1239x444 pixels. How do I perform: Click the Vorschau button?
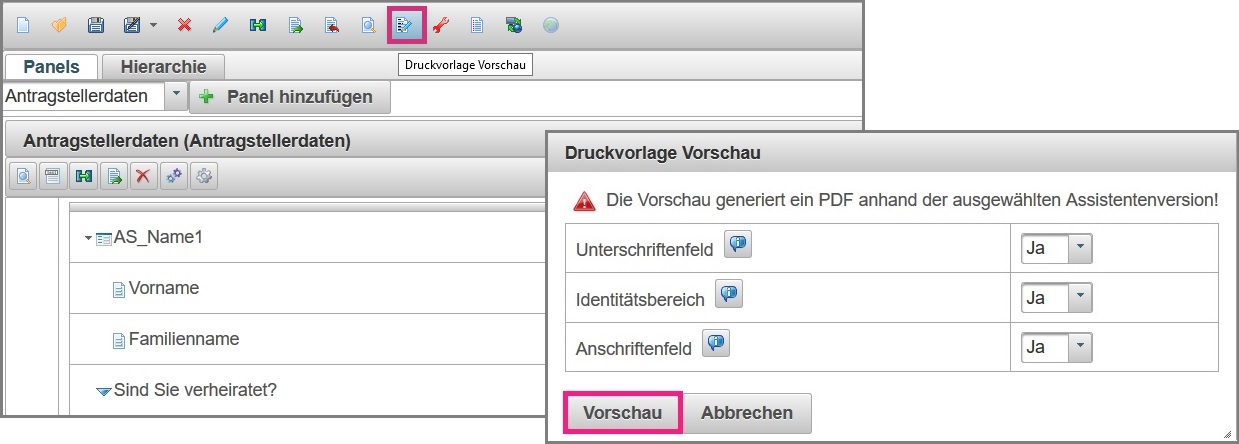point(623,413)
